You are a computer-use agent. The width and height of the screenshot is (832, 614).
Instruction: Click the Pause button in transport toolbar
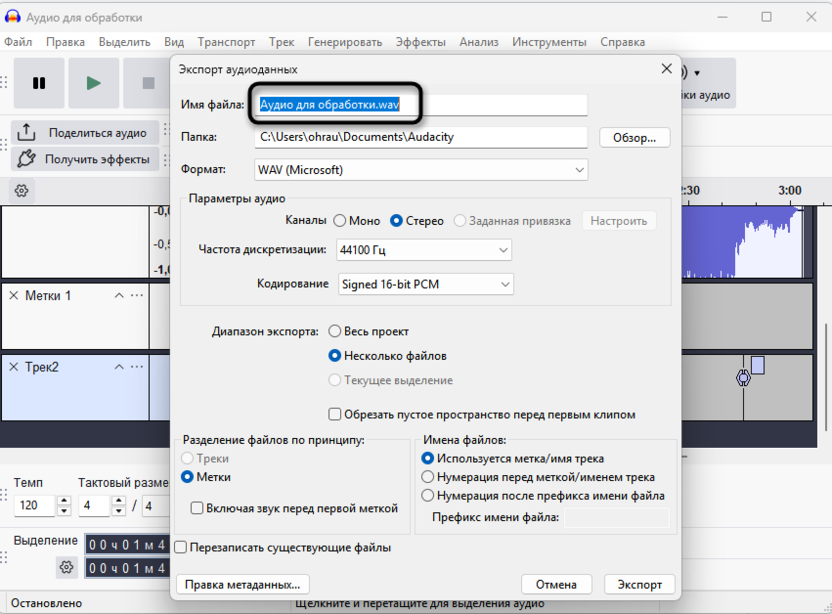pyautogui.click(x=39, y=83)
